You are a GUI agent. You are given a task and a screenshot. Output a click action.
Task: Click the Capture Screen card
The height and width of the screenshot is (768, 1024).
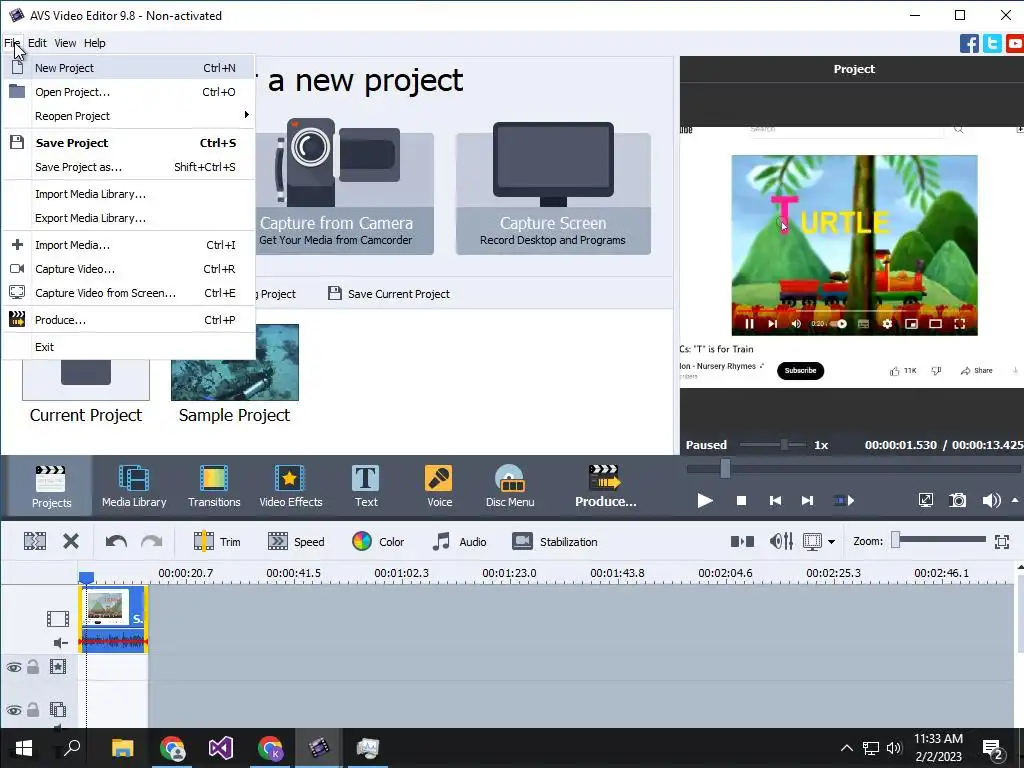[x=552, y=187]
